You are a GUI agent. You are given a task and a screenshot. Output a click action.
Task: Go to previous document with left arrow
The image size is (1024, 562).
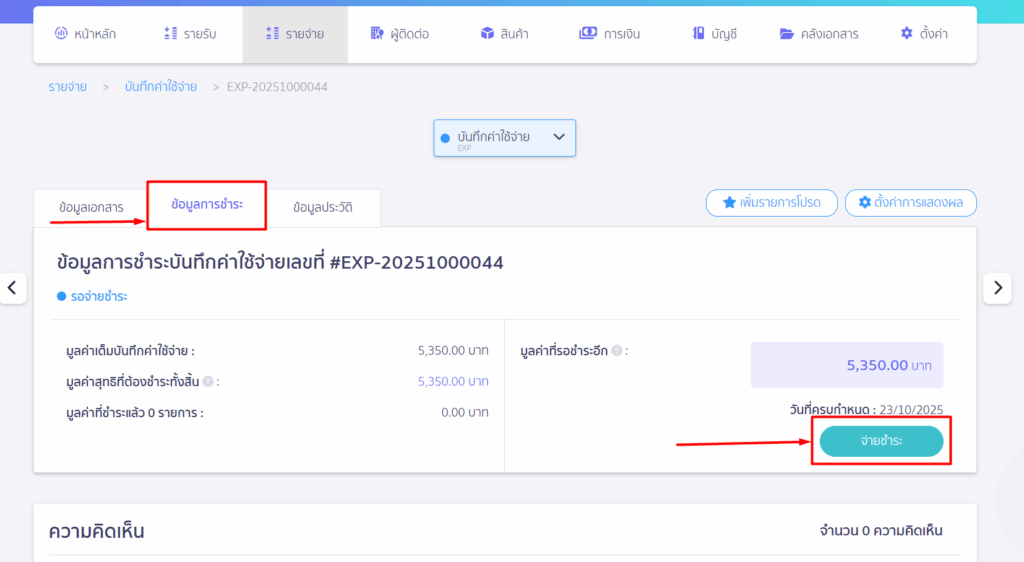(12, 288)
